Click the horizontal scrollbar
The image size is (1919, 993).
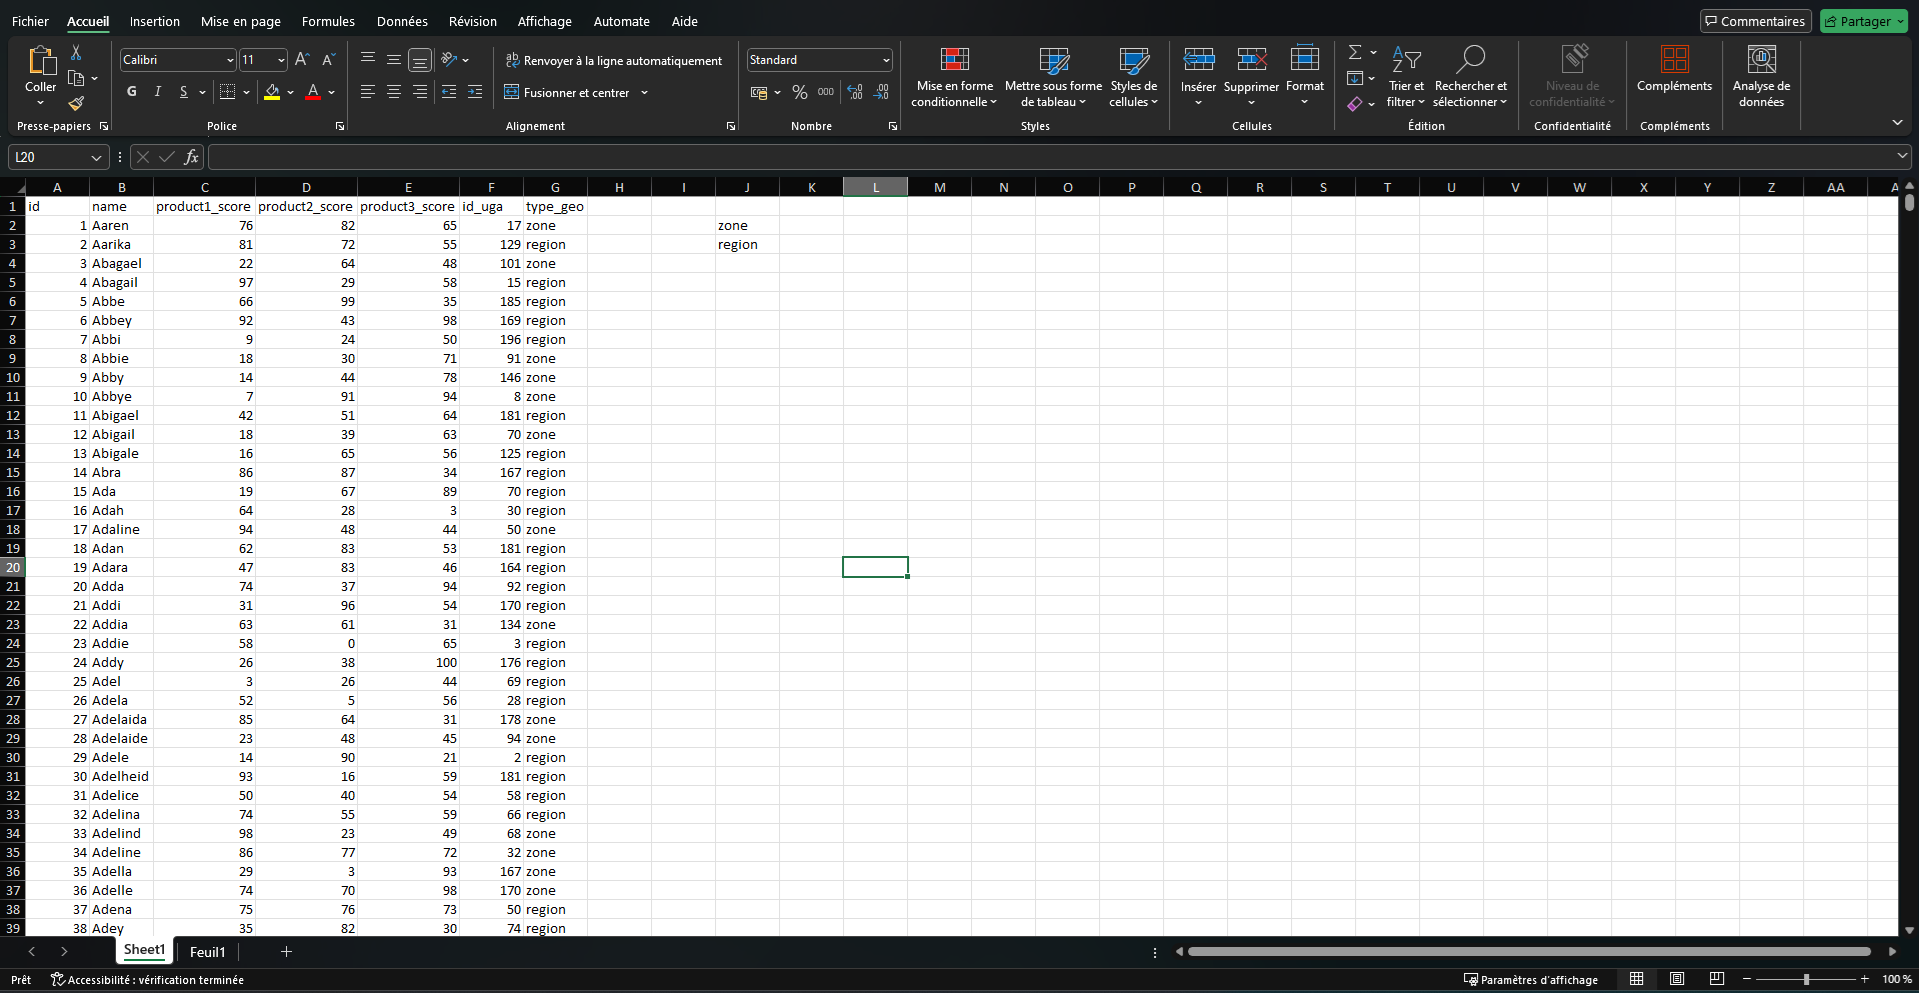[x=1529, y=952]
